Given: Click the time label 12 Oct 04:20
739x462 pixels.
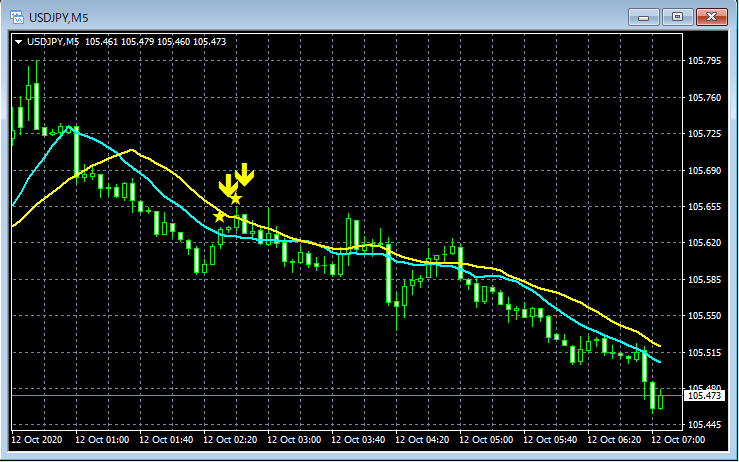Looking at the screenshot, I should 422,440.
